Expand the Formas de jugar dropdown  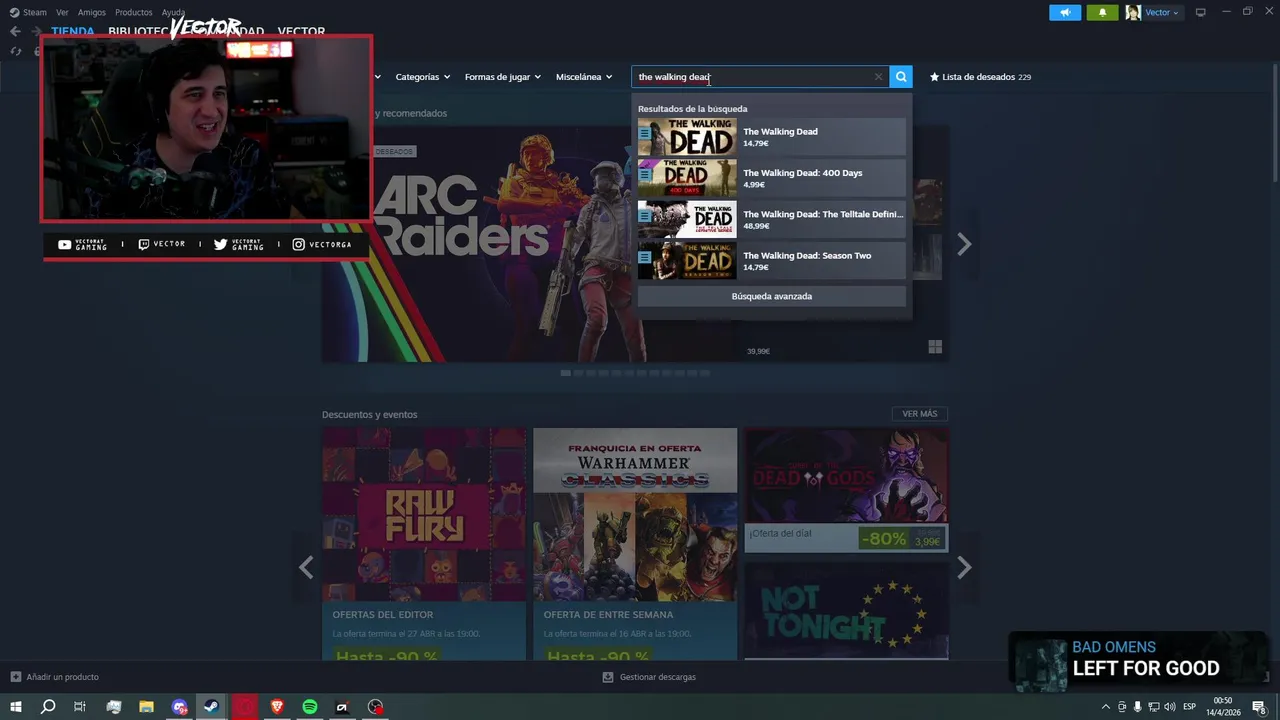(502, 77)
